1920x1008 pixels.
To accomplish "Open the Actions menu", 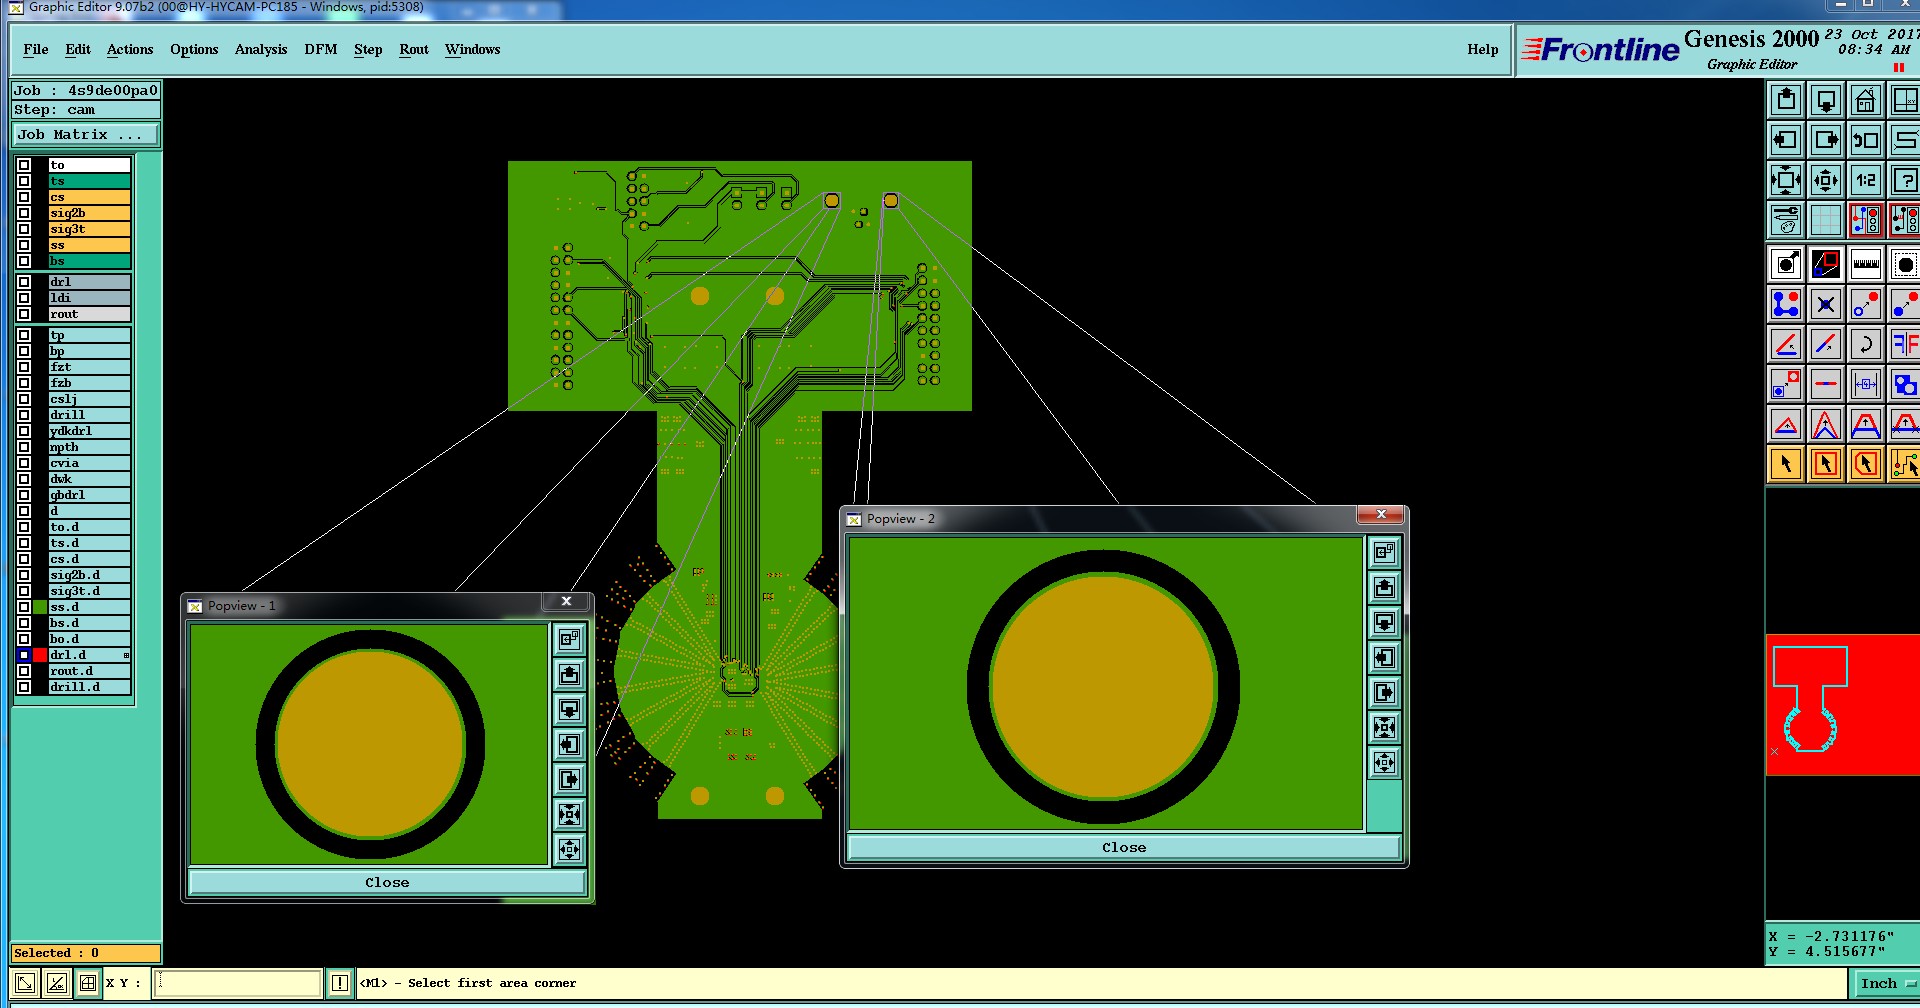I will pos(130,49).
